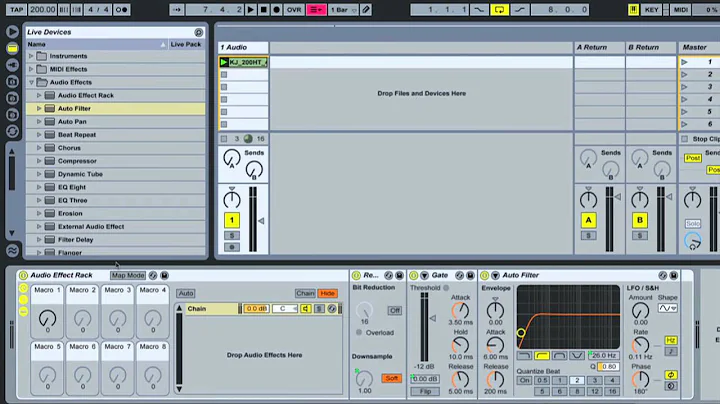The width and height of the screenshot is (720, 404).
Task: Click the Gate Flip button
Action: [x=425, y=392]
